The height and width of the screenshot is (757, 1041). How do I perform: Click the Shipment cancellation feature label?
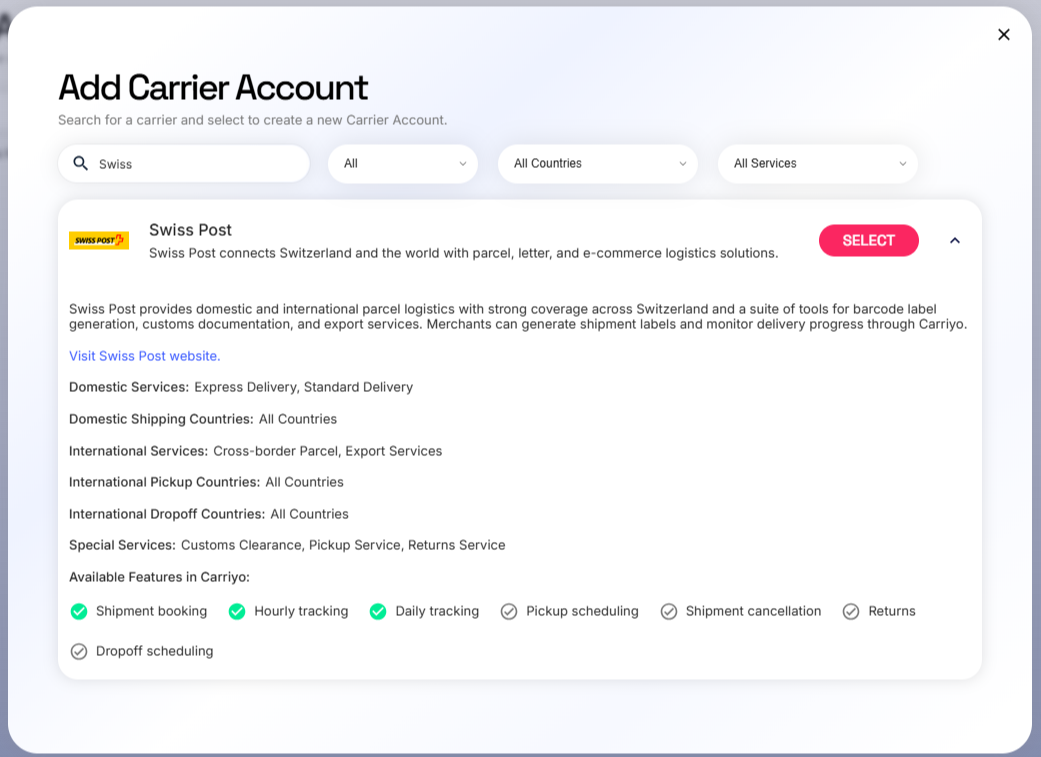coord(753,611)
